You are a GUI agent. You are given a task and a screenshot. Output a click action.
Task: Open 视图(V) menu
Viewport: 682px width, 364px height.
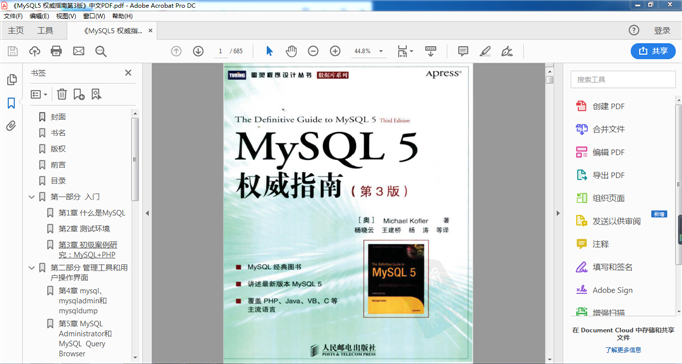point(66,16)
